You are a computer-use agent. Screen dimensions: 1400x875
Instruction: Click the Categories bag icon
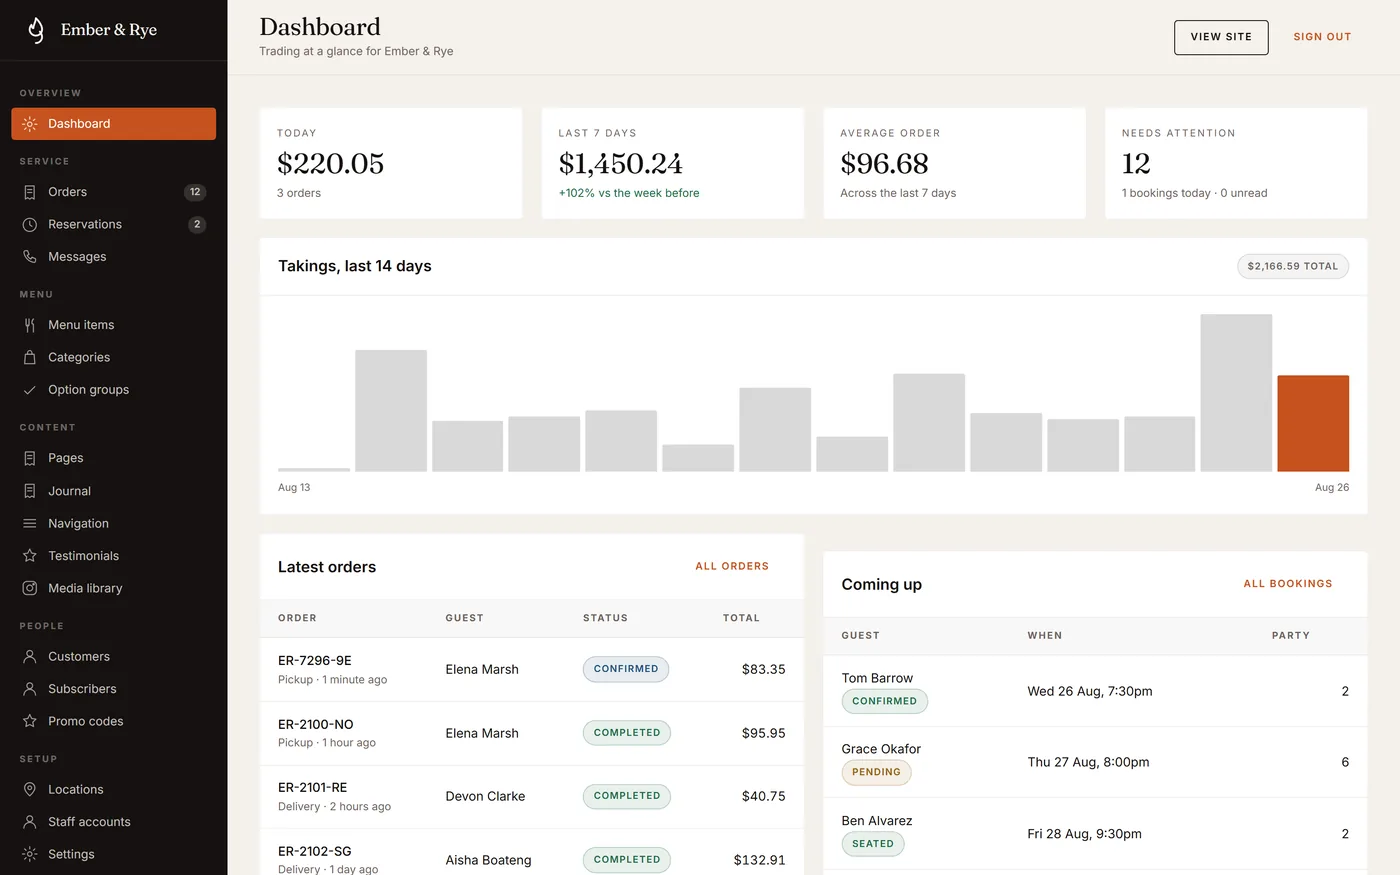tap(30, 357)
